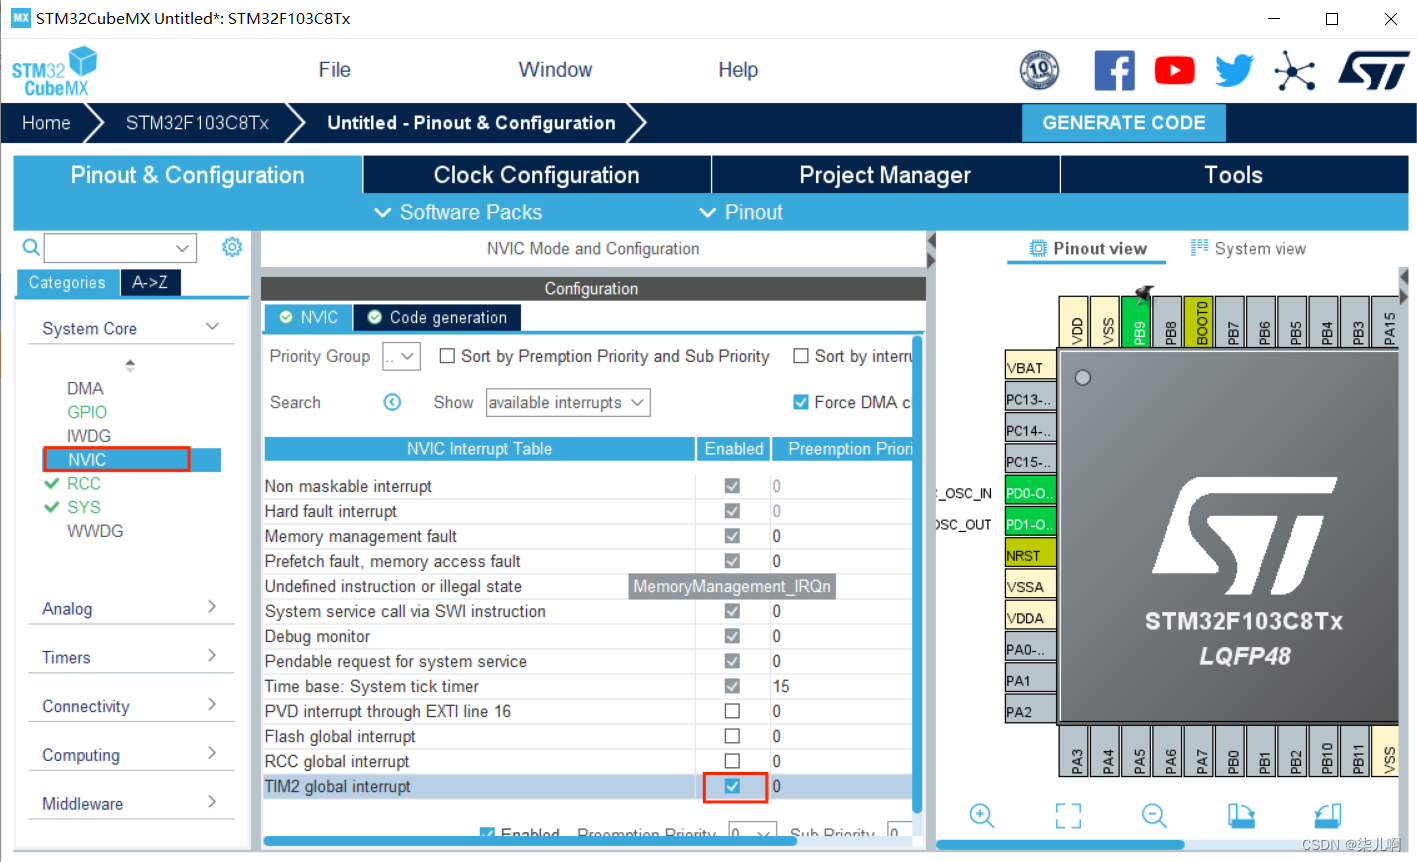Image resolution: width=1417 pixels, height=862 pixels.
Task: Switch to Tools tab
Action: tap(1234, 175)
